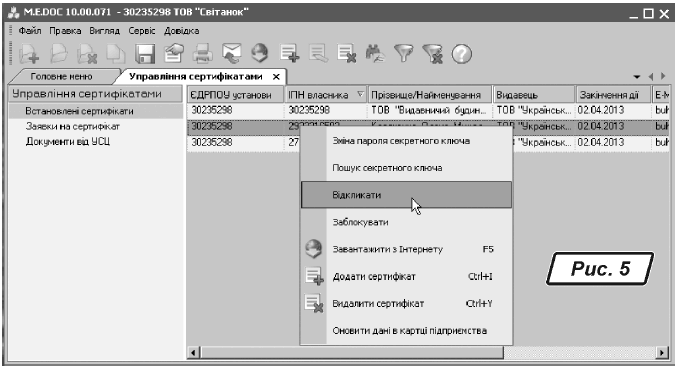The image size is (677, 370).
Task: Click the remove certificate toolbar icon
Action: (347, 54)
